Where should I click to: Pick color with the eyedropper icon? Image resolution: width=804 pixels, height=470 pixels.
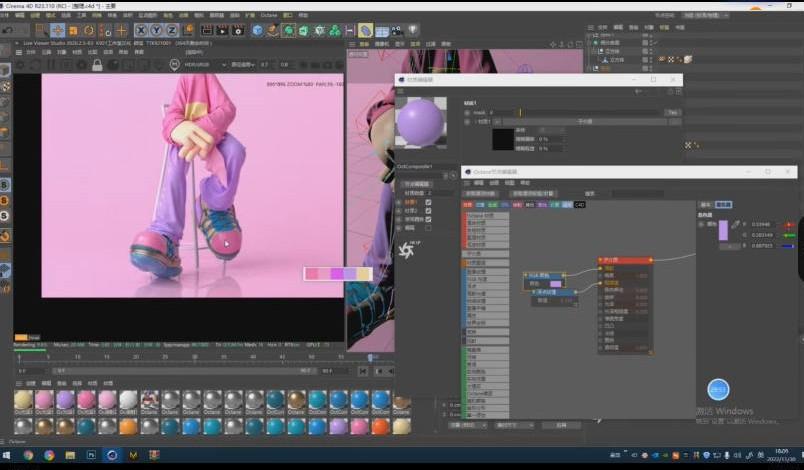coord(735,224)
